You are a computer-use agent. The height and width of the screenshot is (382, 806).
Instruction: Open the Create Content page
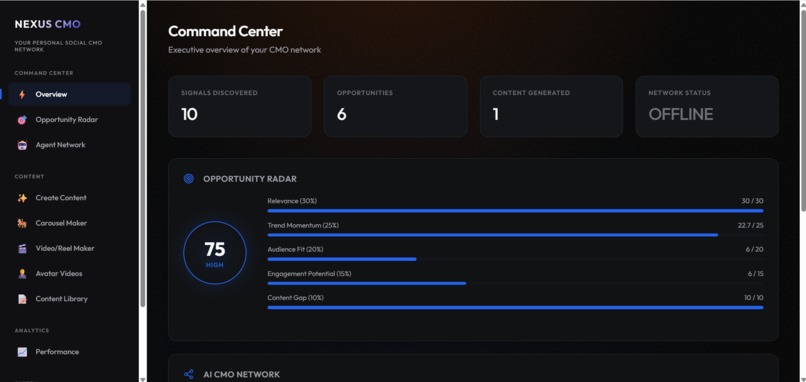(x=69, y=198)
